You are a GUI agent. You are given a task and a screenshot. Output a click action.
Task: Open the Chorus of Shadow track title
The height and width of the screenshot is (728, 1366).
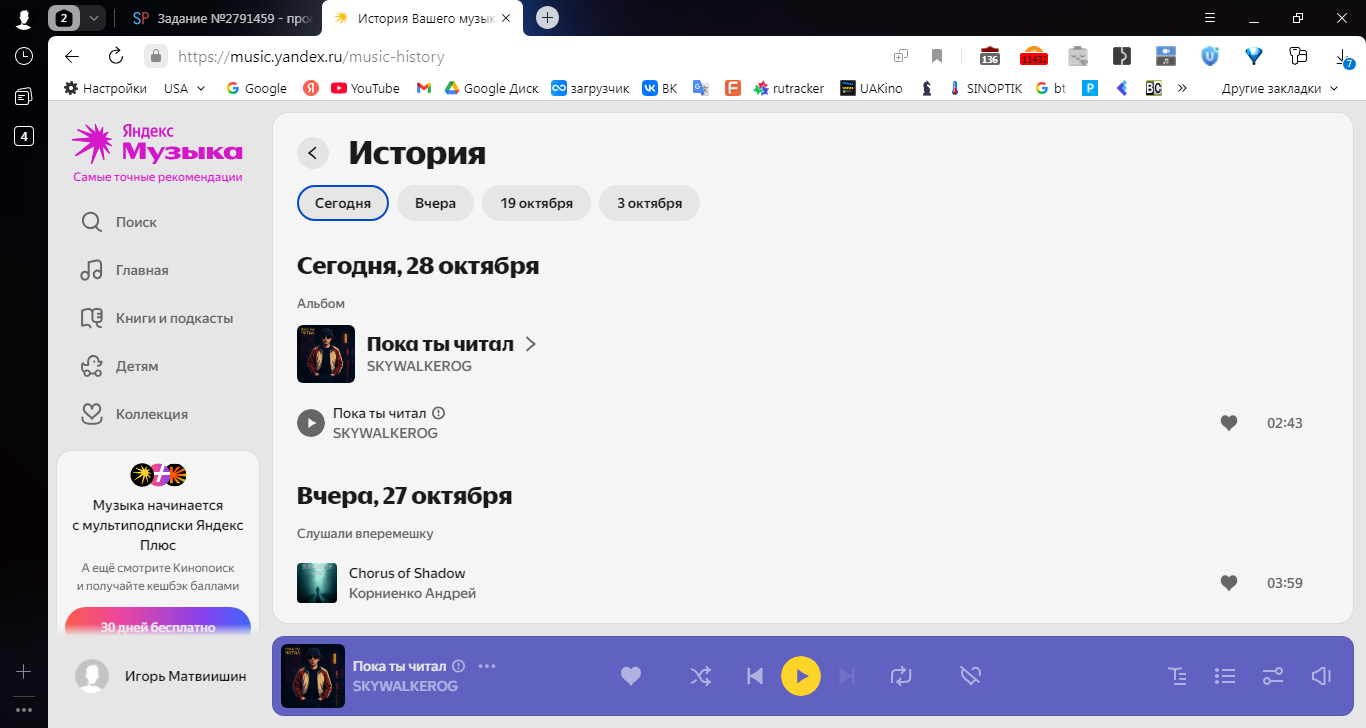click(407, 573)
